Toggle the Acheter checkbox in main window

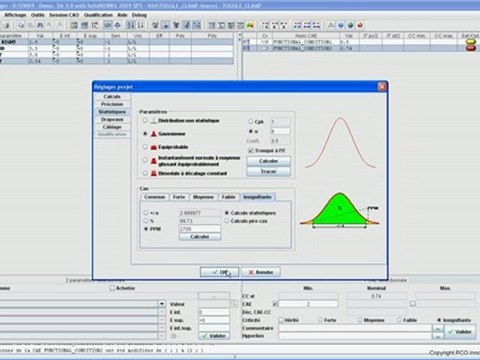click(x=112, y=288)
